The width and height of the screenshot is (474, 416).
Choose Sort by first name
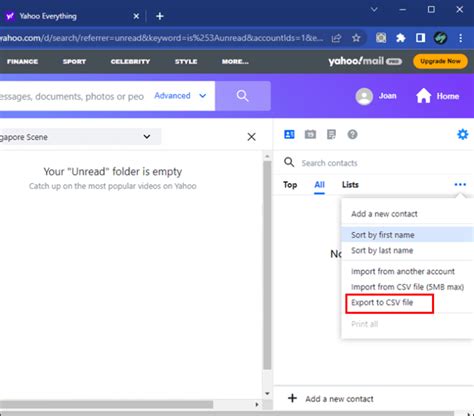click(407, 235)
